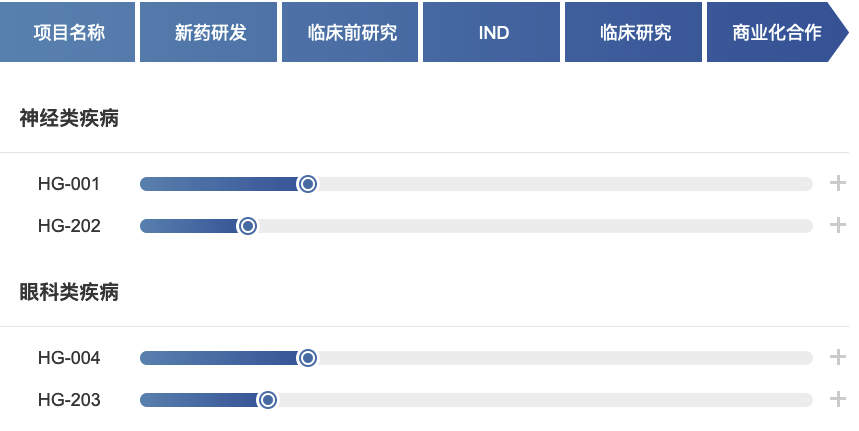The width and height of the screenshot is (859, 431).
Task: Click the 神经类疾病 category heading
Action: coord(70,119)
